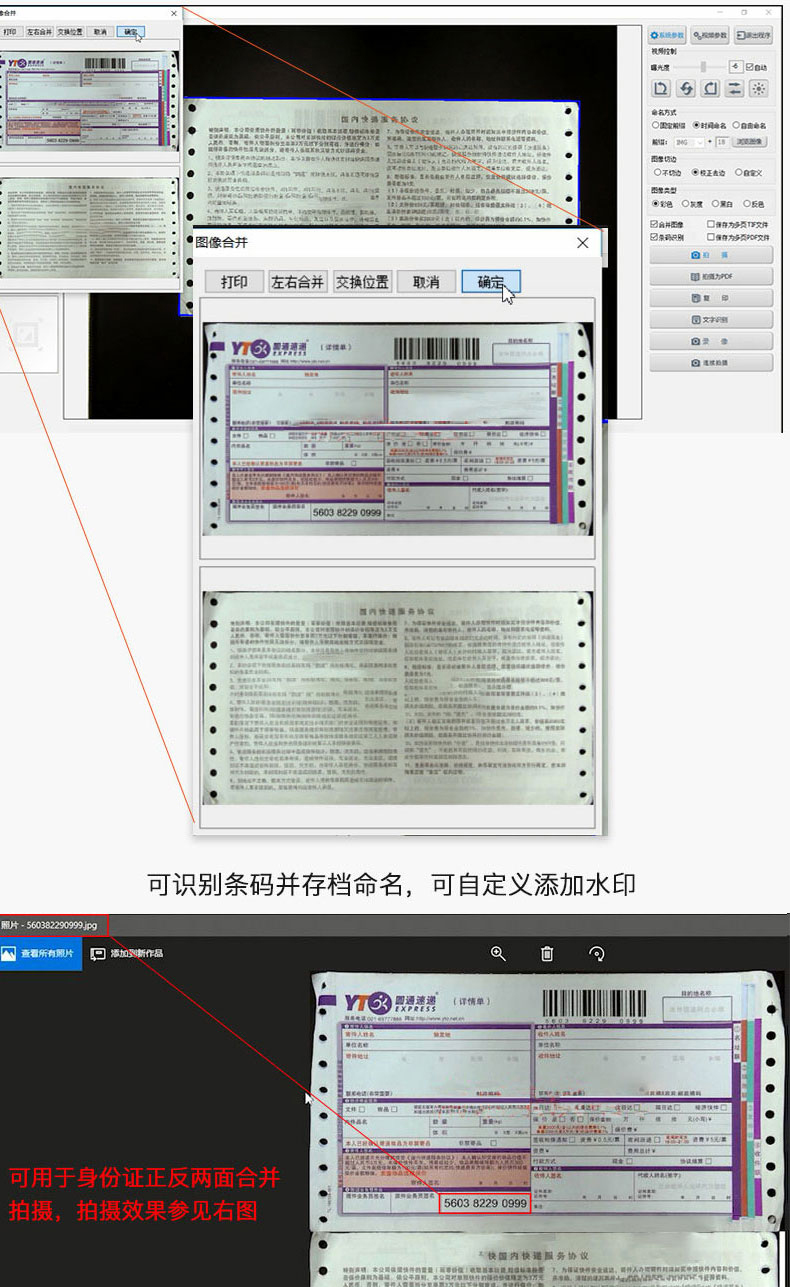The height and width of the screenshot is (1287, 790).
Task: Maximize the scanner application window
Action: pos(744,12)
